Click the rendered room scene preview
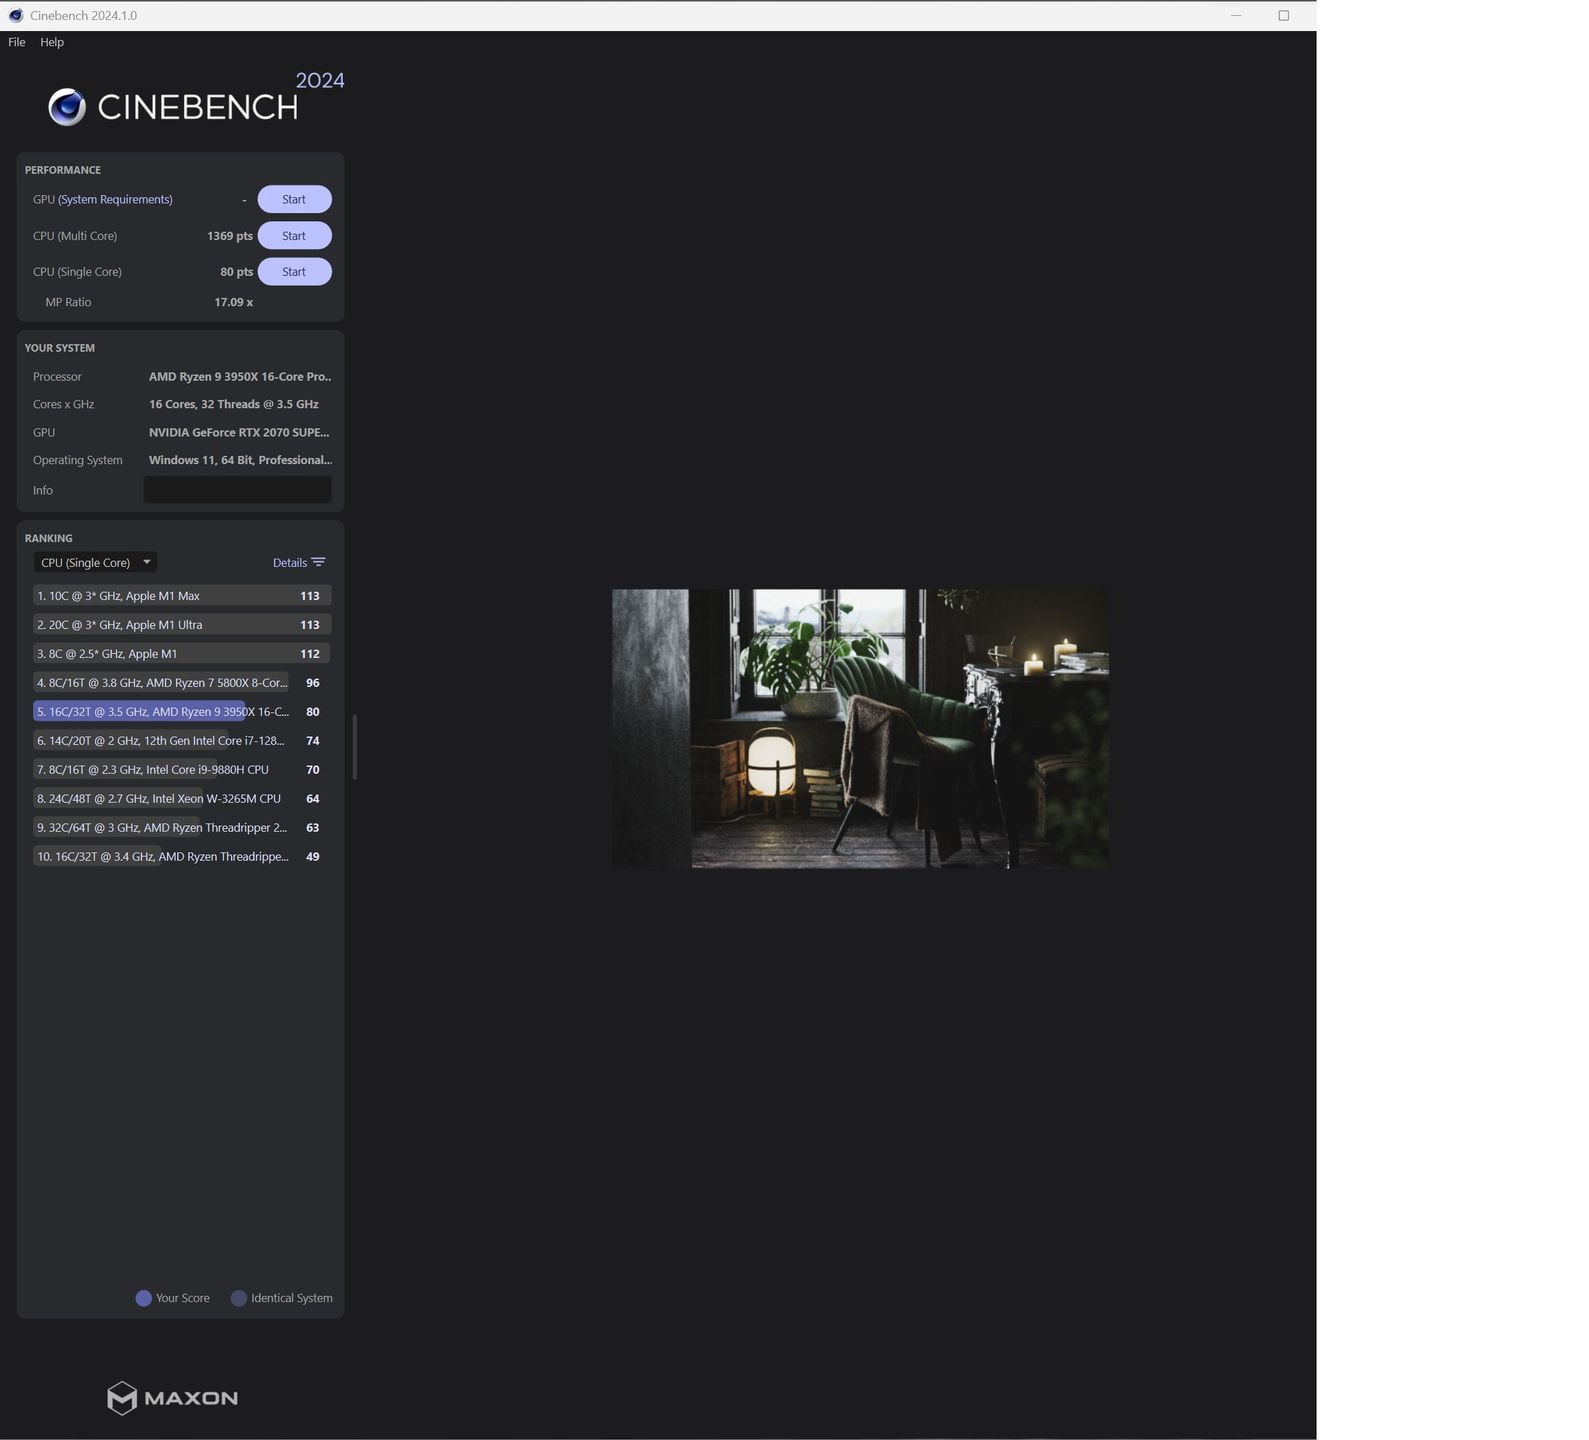Viewport: 1589px width, 1440px height. 860,728
